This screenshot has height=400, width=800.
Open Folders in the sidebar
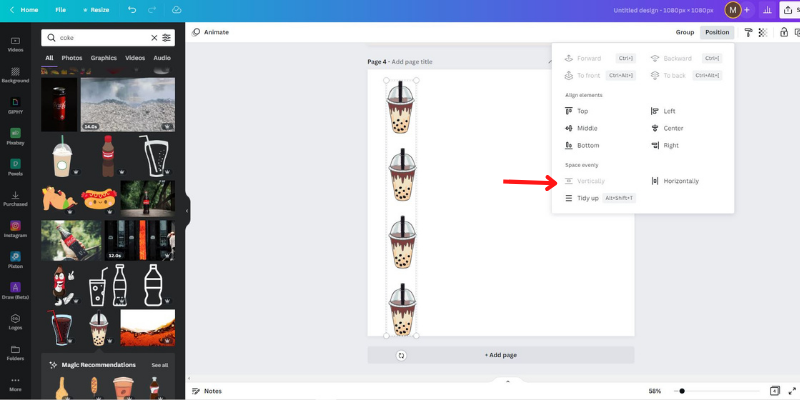[x=15, y=353]
